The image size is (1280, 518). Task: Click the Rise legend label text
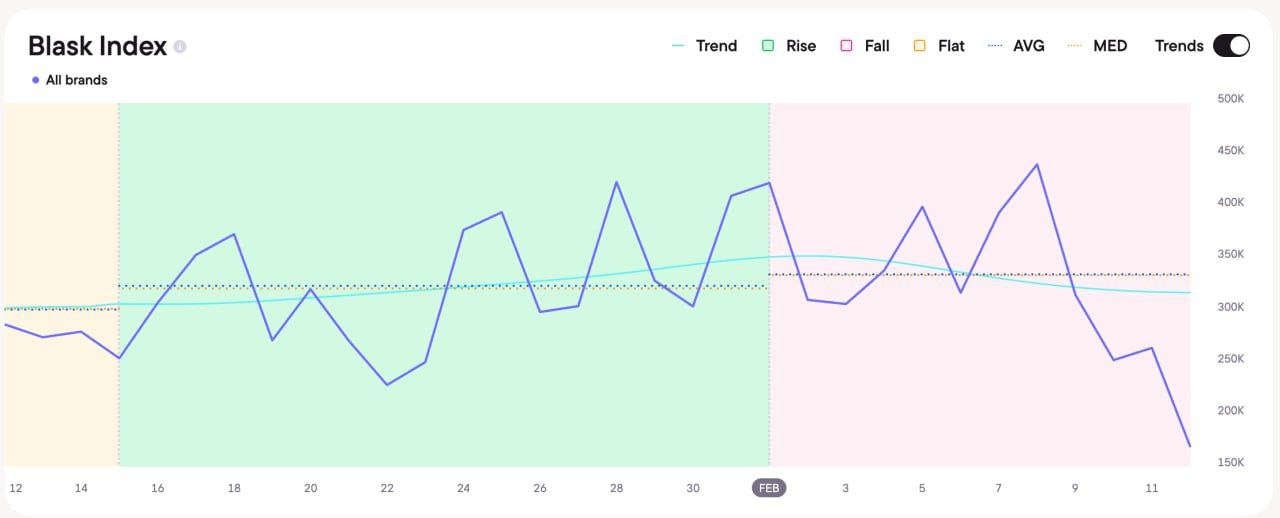tap(801, 46)
